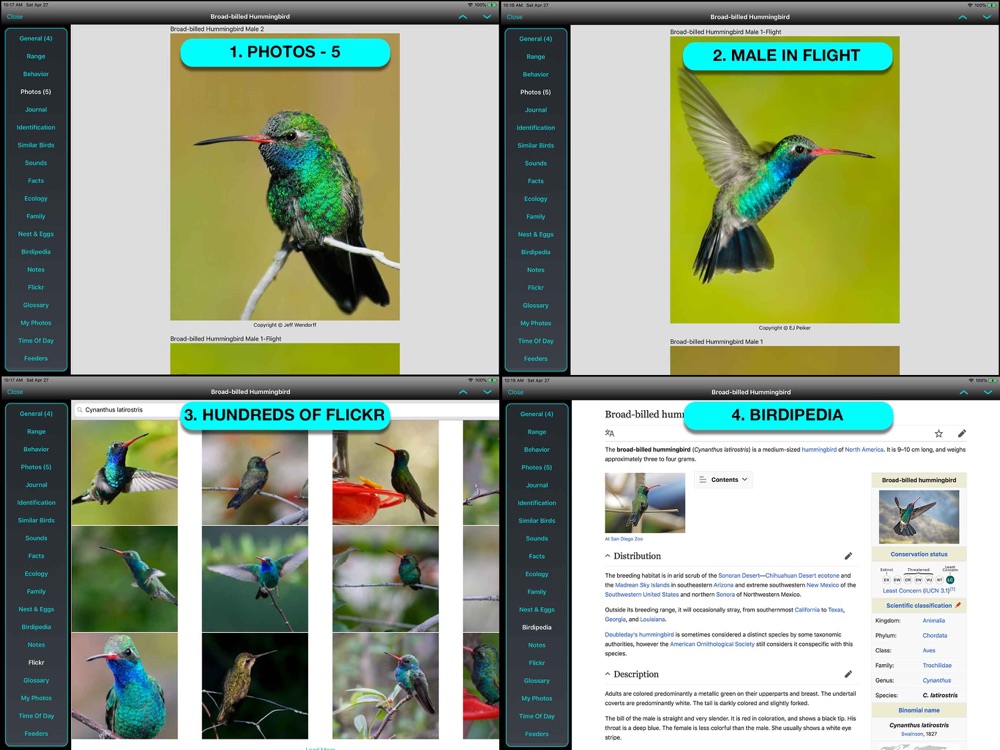
Task: Collapse the Description section heading
Action: [631, 674]
